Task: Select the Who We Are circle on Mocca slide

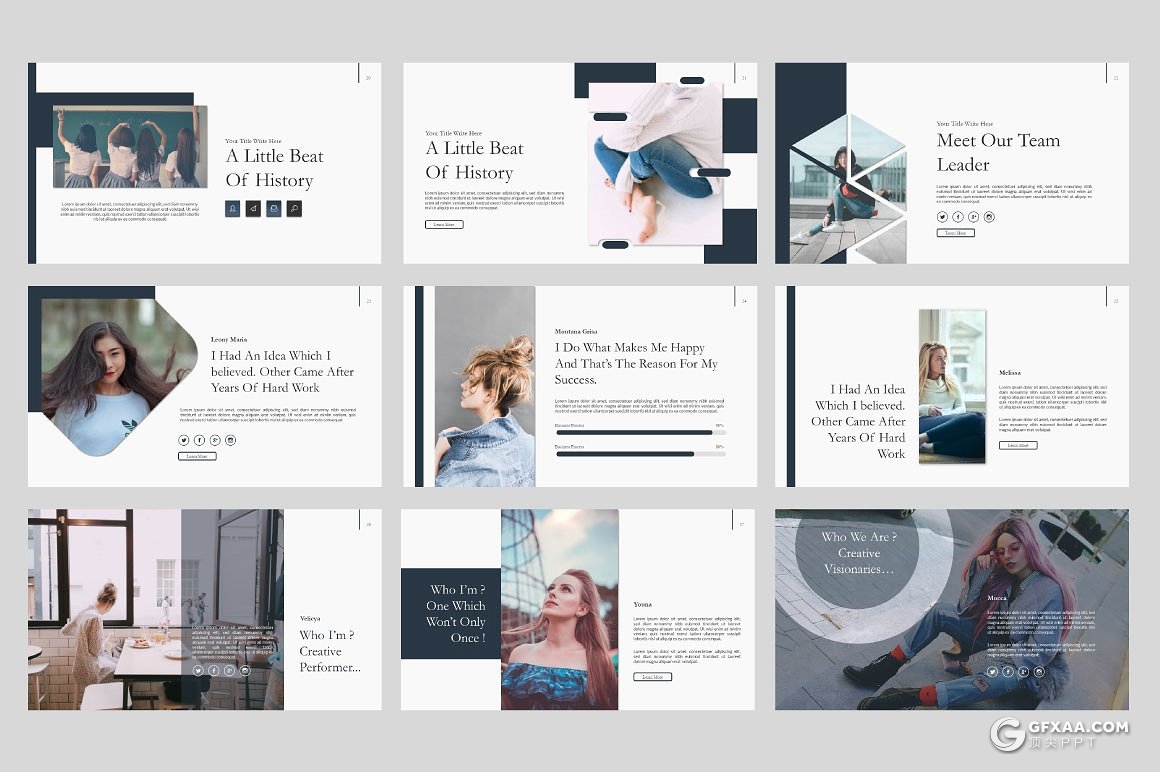Action: [x=858, y=553]
